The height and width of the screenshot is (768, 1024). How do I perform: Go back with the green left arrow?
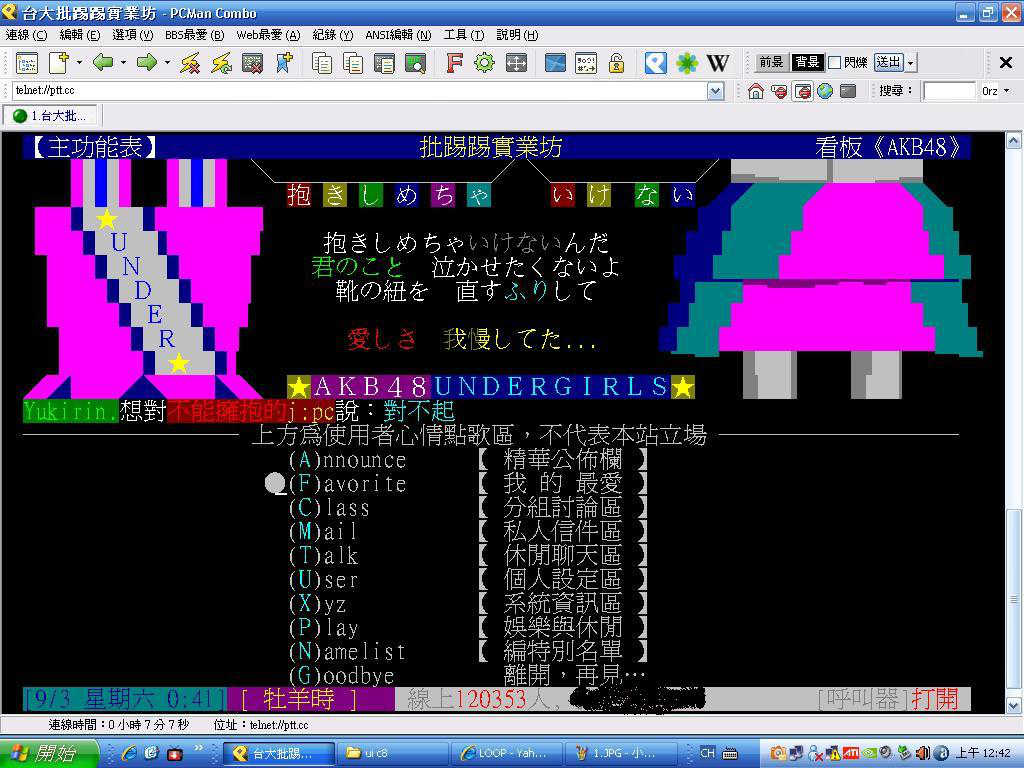point(103,63)
